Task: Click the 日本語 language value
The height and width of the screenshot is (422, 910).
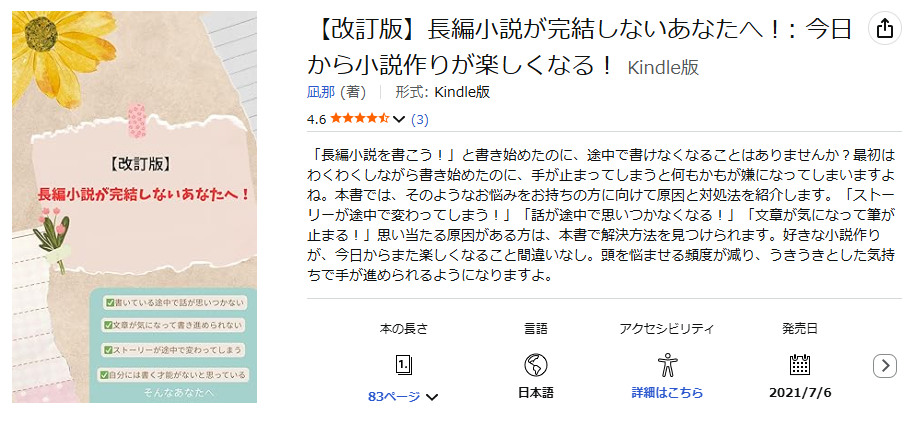Action: coord(536,393)
